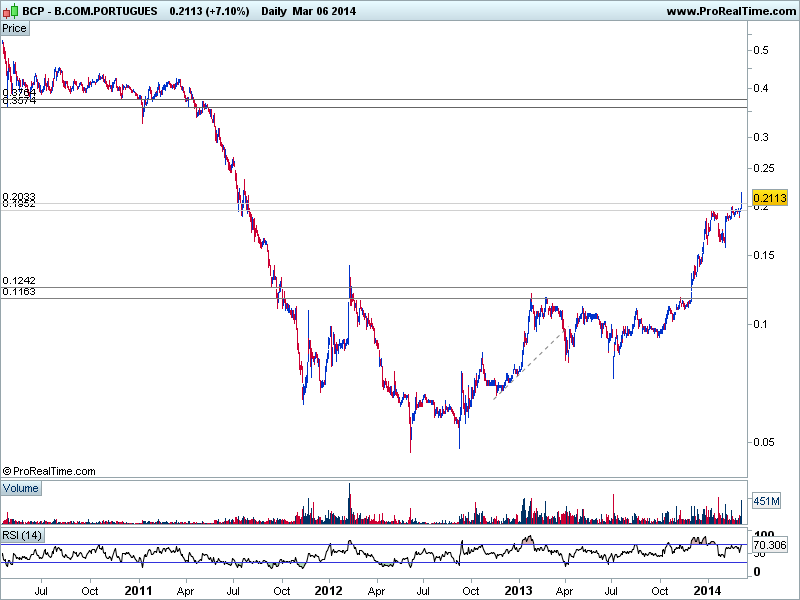The image size is (800, 600).
Task: Click the 451M volume value tag
Action: click(767, 501)
